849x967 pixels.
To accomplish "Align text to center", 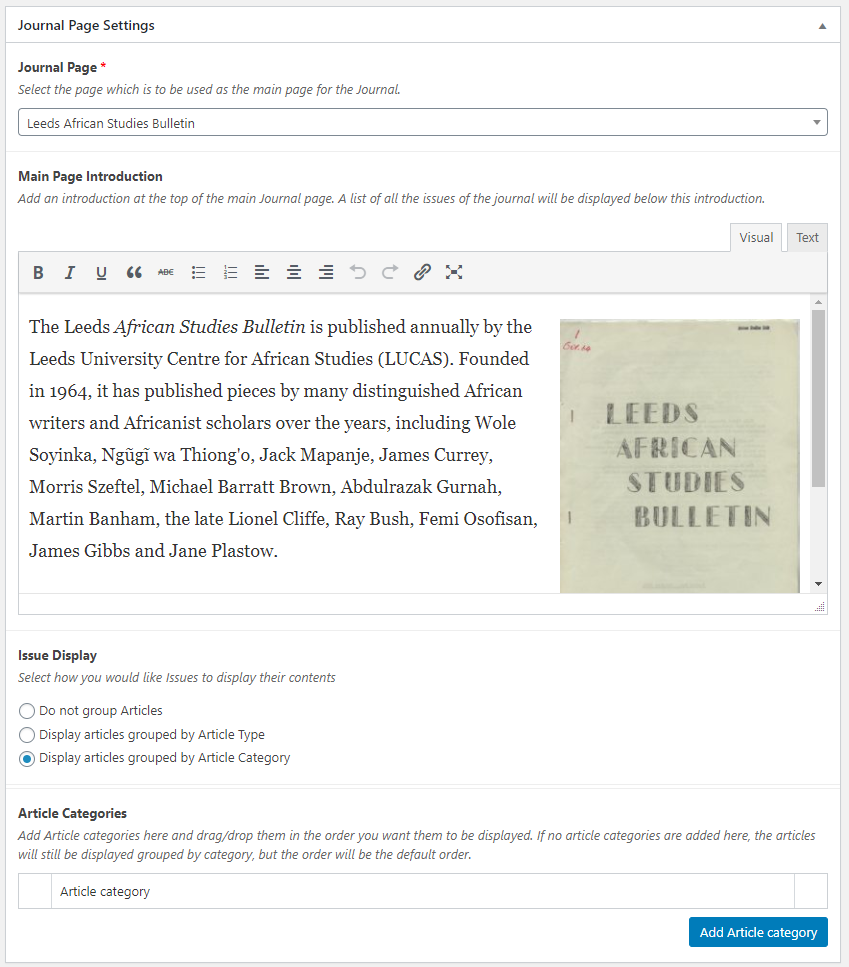I will click(294, 272).
